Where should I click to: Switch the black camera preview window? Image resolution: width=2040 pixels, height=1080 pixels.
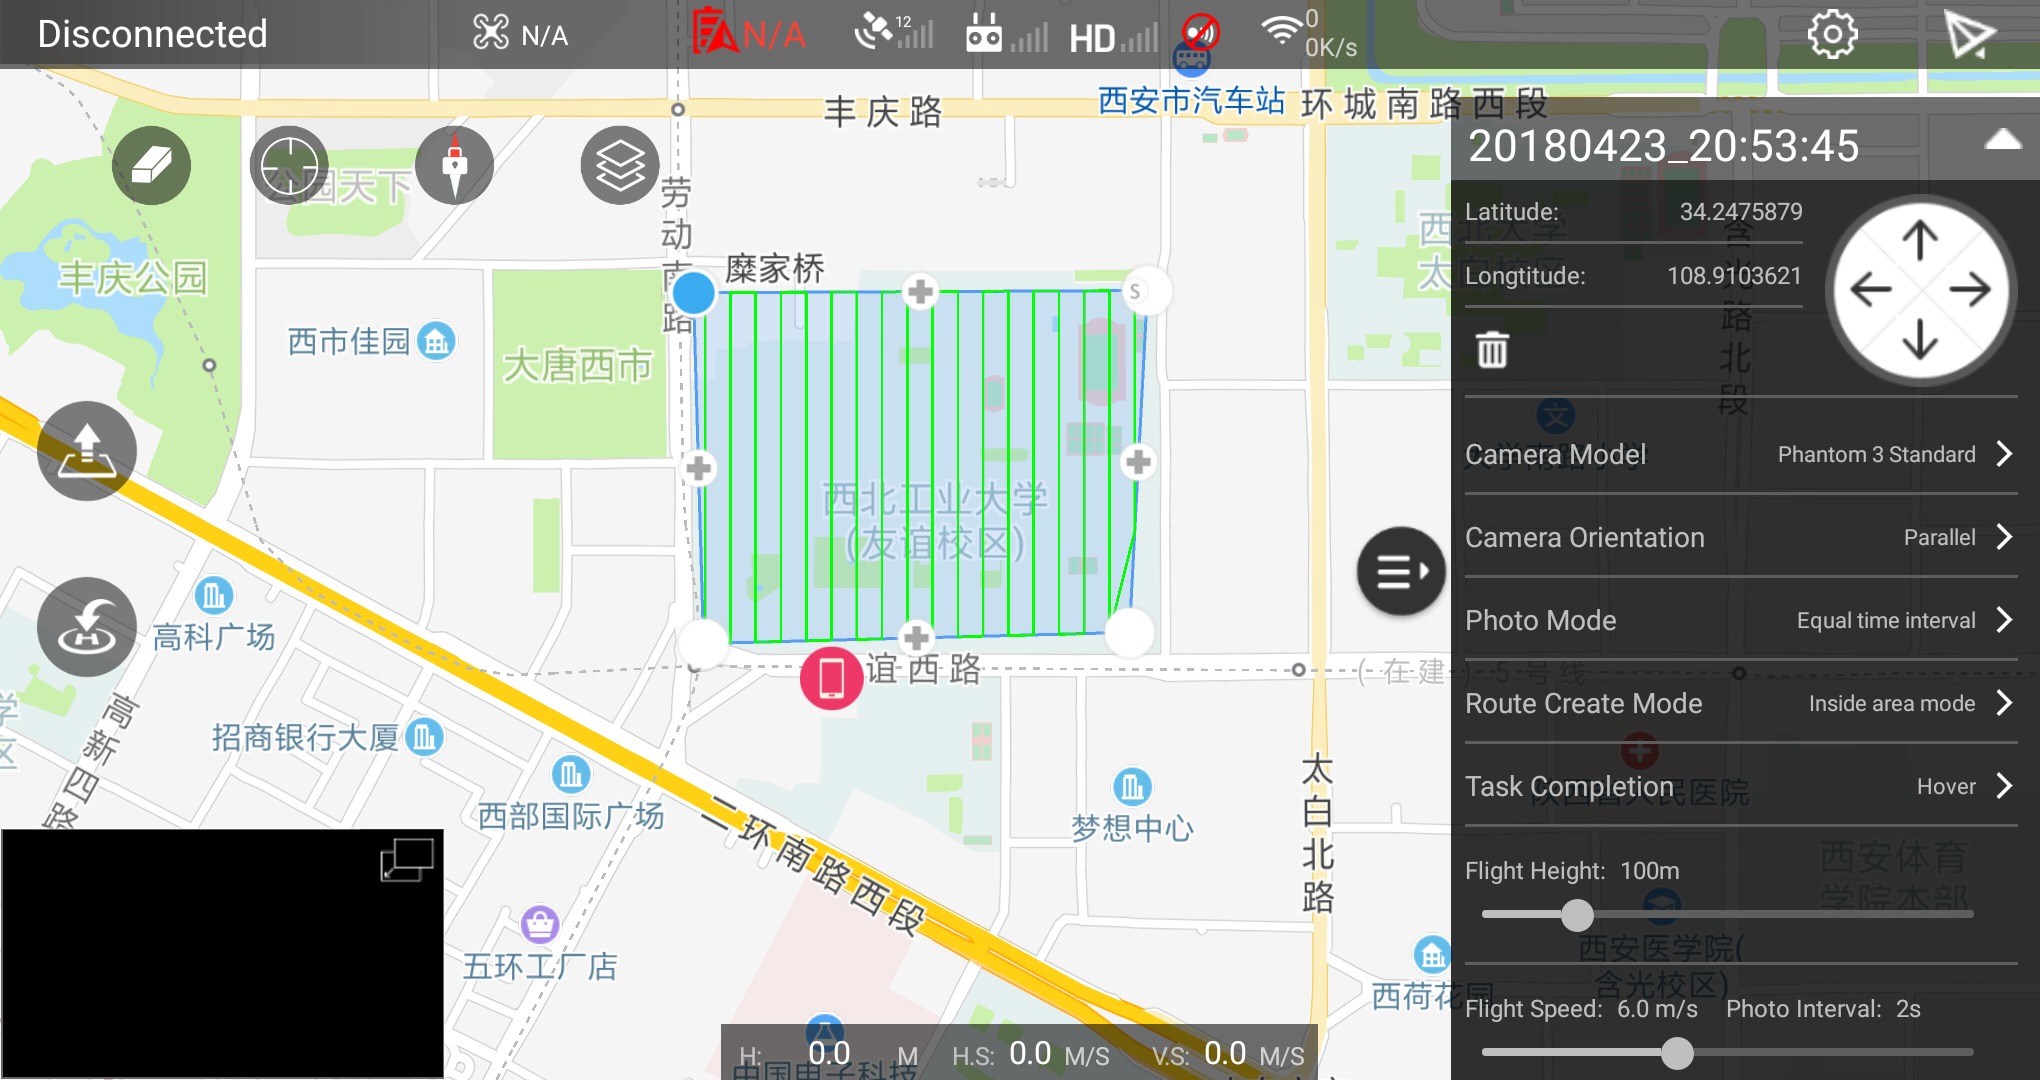click(406, 860)
